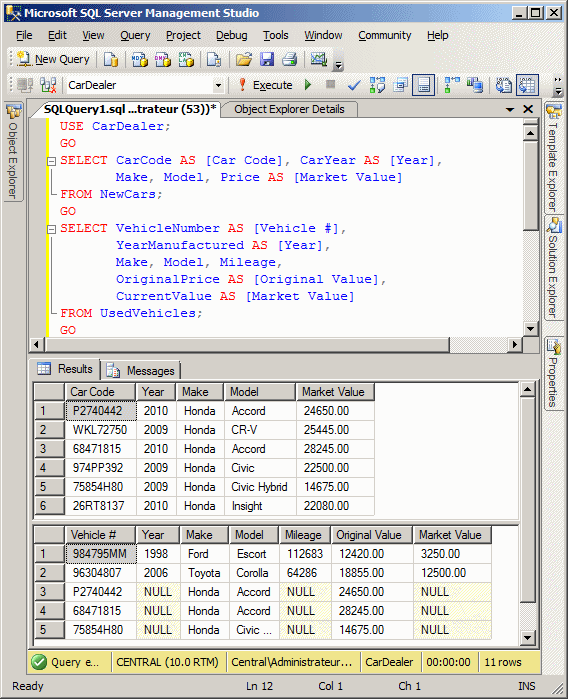
Task: Select the Toyota make cell
Action: (205, 573)
